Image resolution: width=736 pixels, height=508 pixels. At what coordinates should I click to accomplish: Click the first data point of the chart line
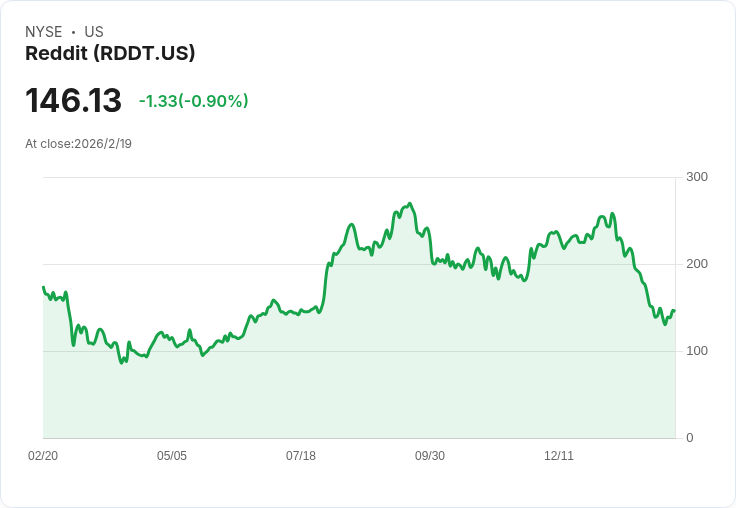coord(44,287)
